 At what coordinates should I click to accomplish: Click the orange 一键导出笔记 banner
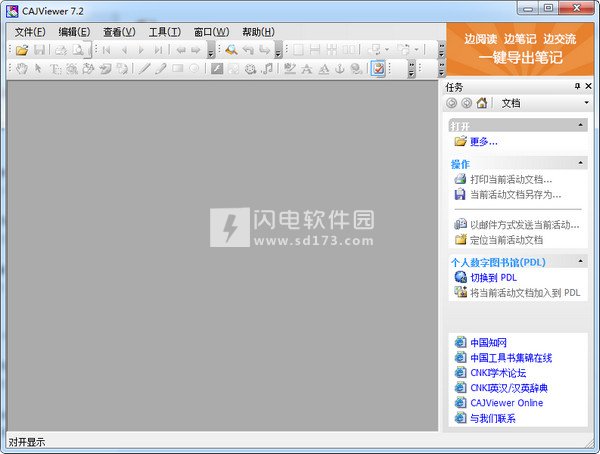click(520, 49)
